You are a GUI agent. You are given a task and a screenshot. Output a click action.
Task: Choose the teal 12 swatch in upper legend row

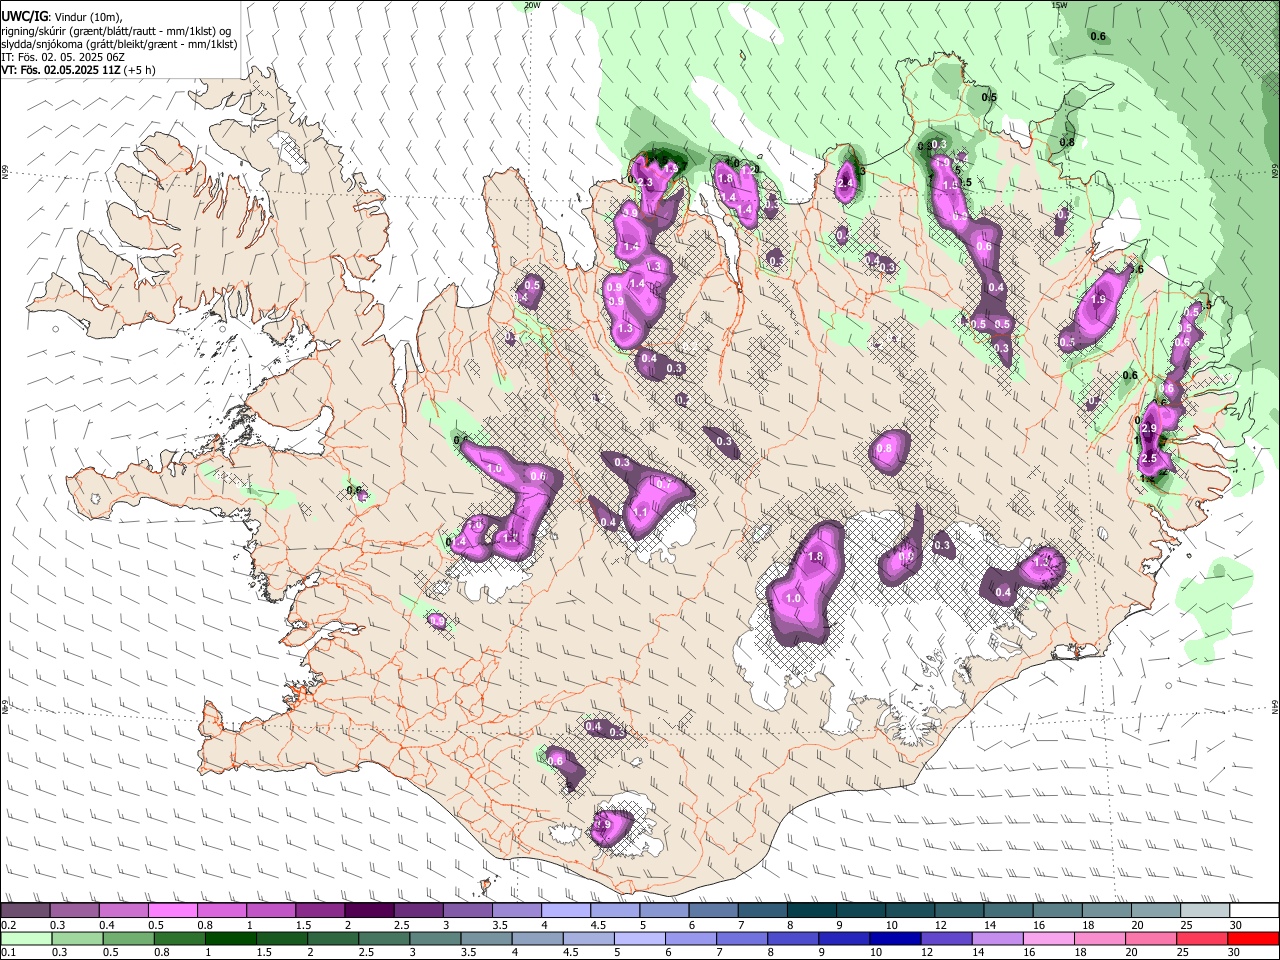(959, 911)
